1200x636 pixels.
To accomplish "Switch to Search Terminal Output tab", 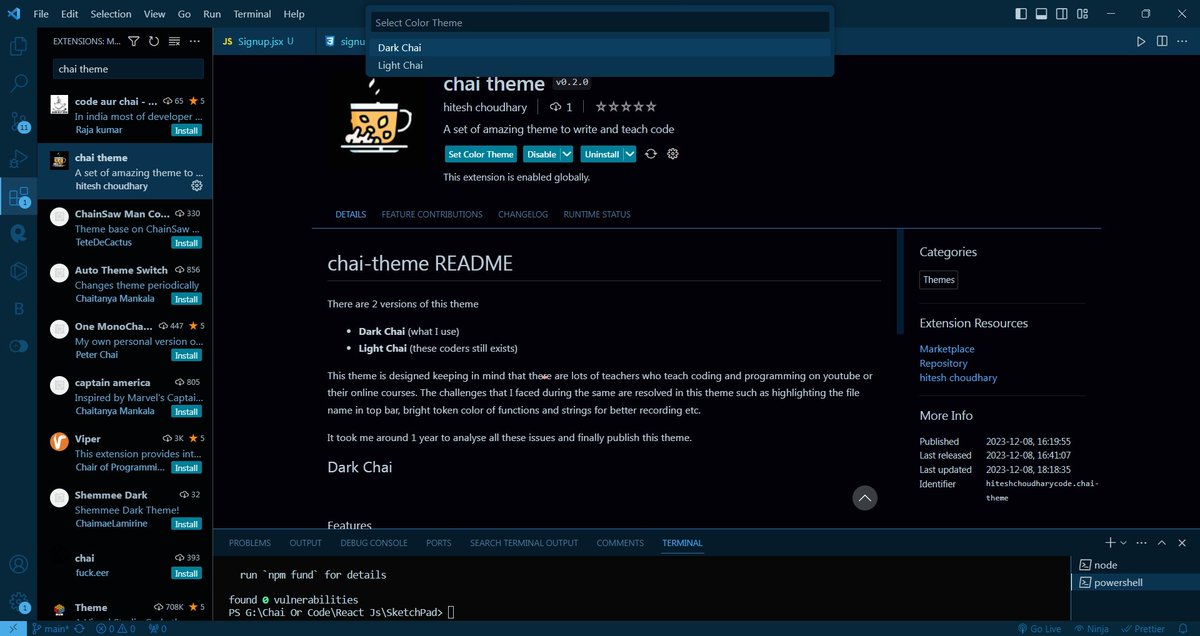I will pyautogui.click(x=524, y=543).
